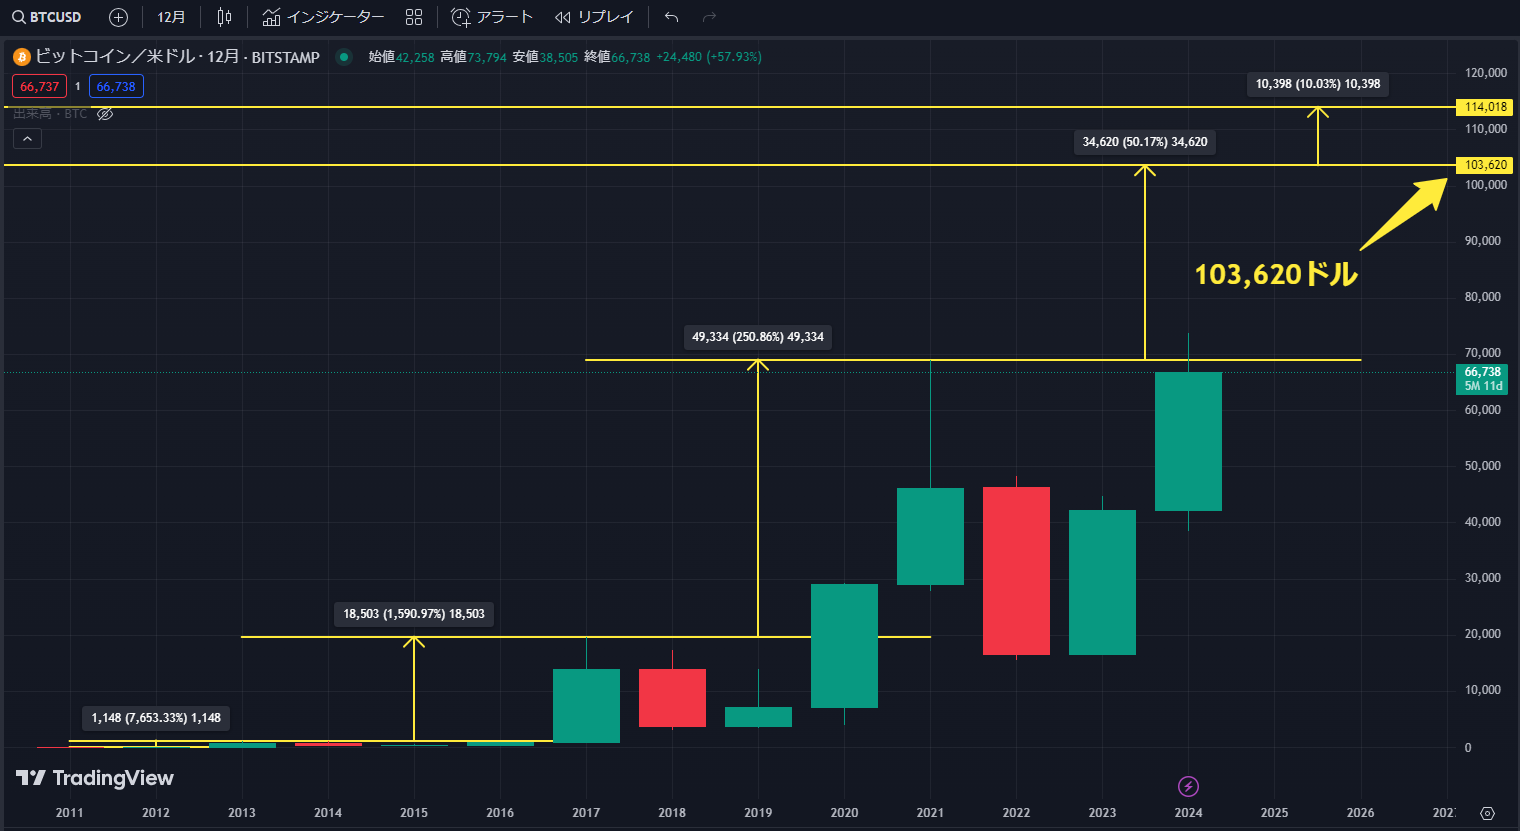Select the 103,620 price axis label
This screenshot has width=1520, height=831.
click(x=1485, y=165)
